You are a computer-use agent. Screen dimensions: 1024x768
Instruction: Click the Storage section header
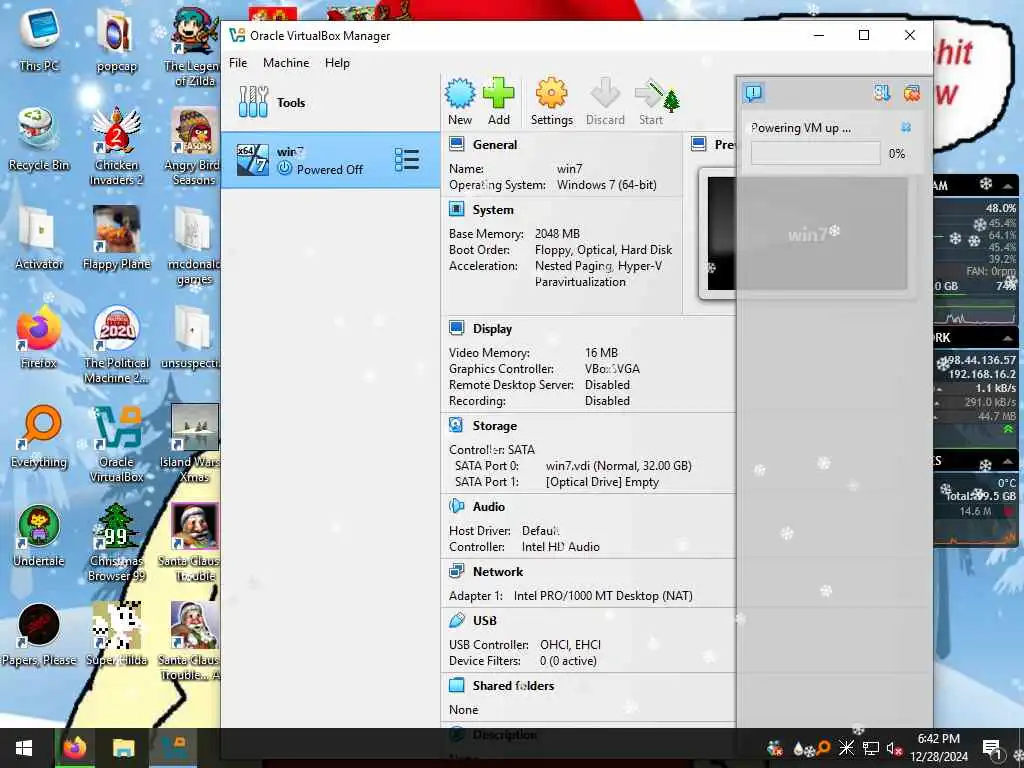[494, 426]
